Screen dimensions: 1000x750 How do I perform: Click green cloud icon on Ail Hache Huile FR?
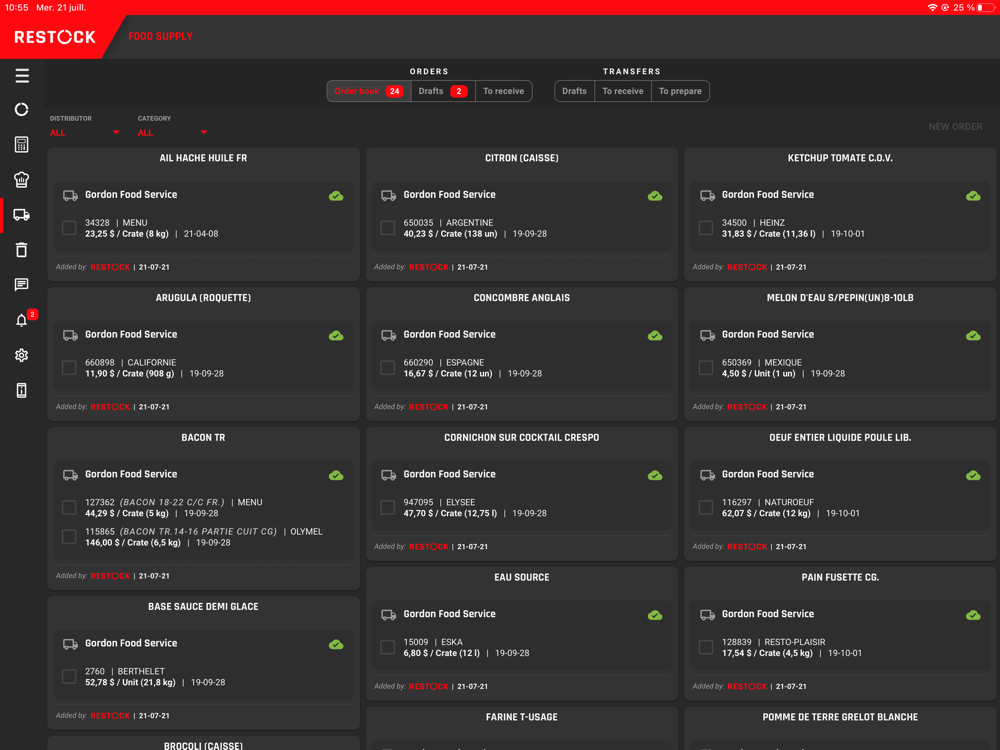click(336, 196)
